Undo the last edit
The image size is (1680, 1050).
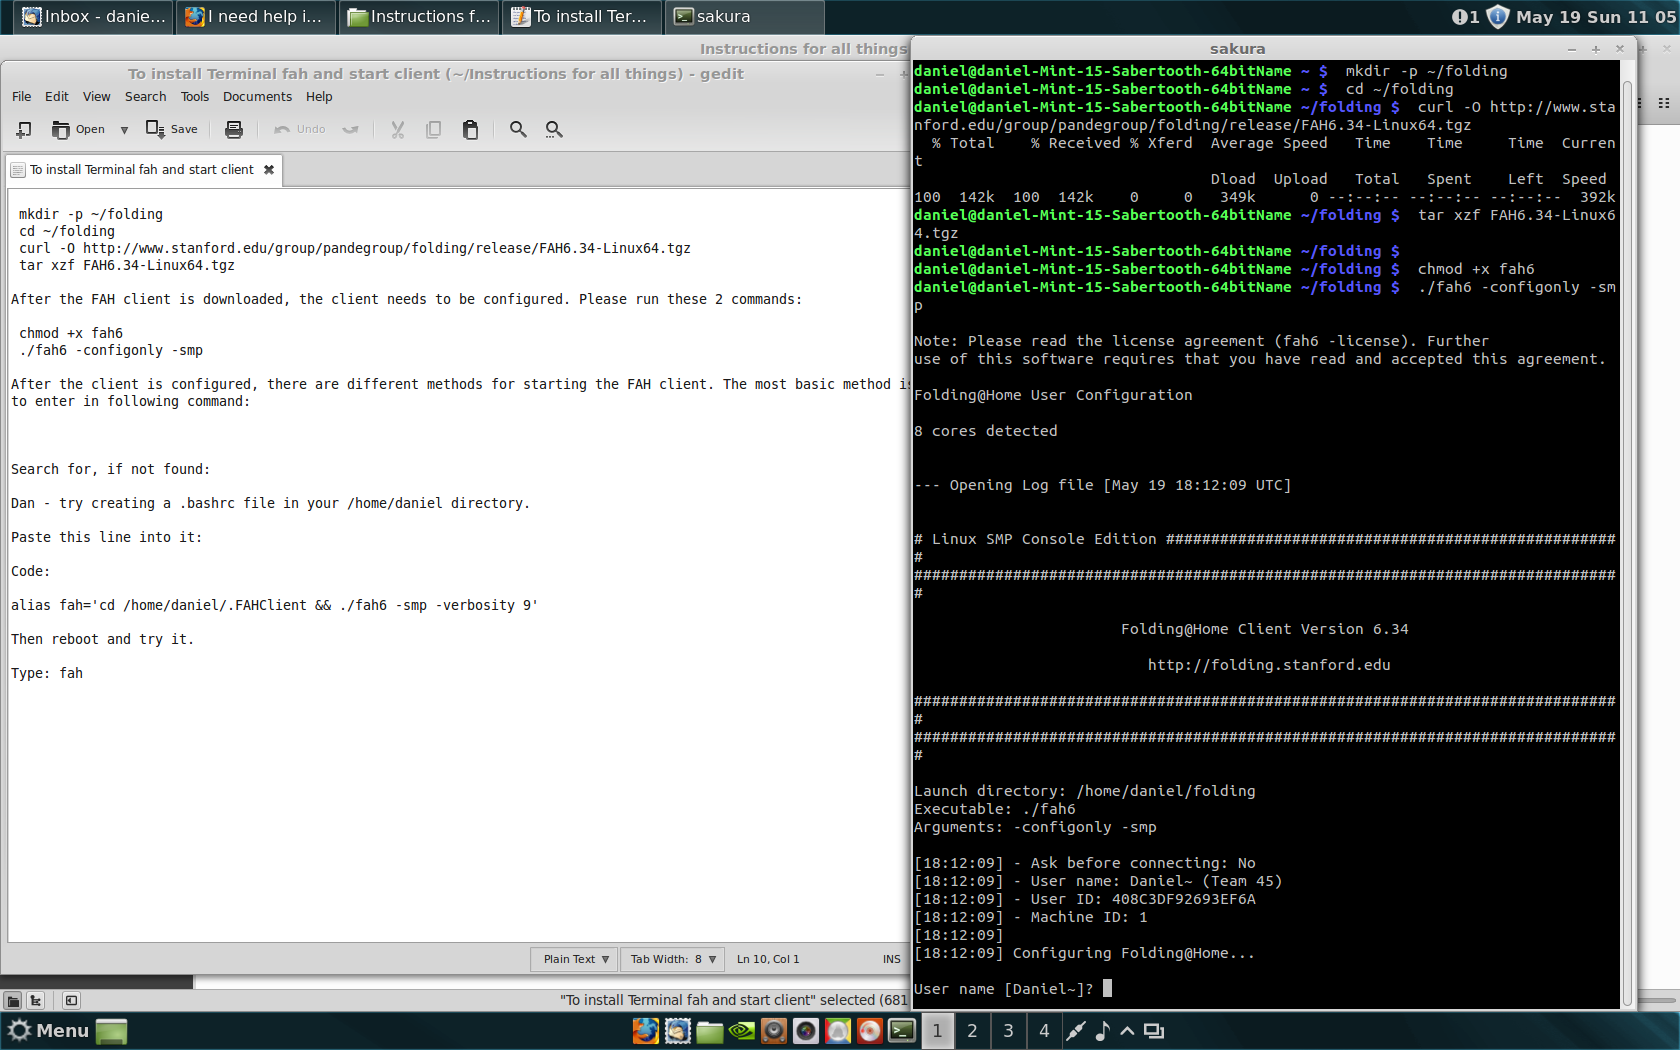300,129
